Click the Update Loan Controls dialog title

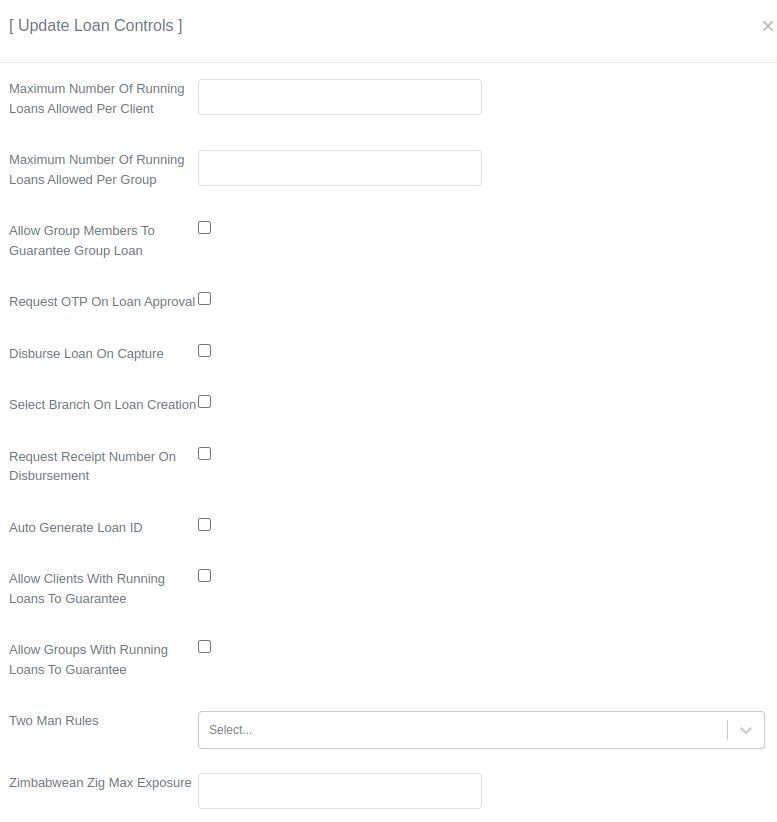click(x=96, y=26)
